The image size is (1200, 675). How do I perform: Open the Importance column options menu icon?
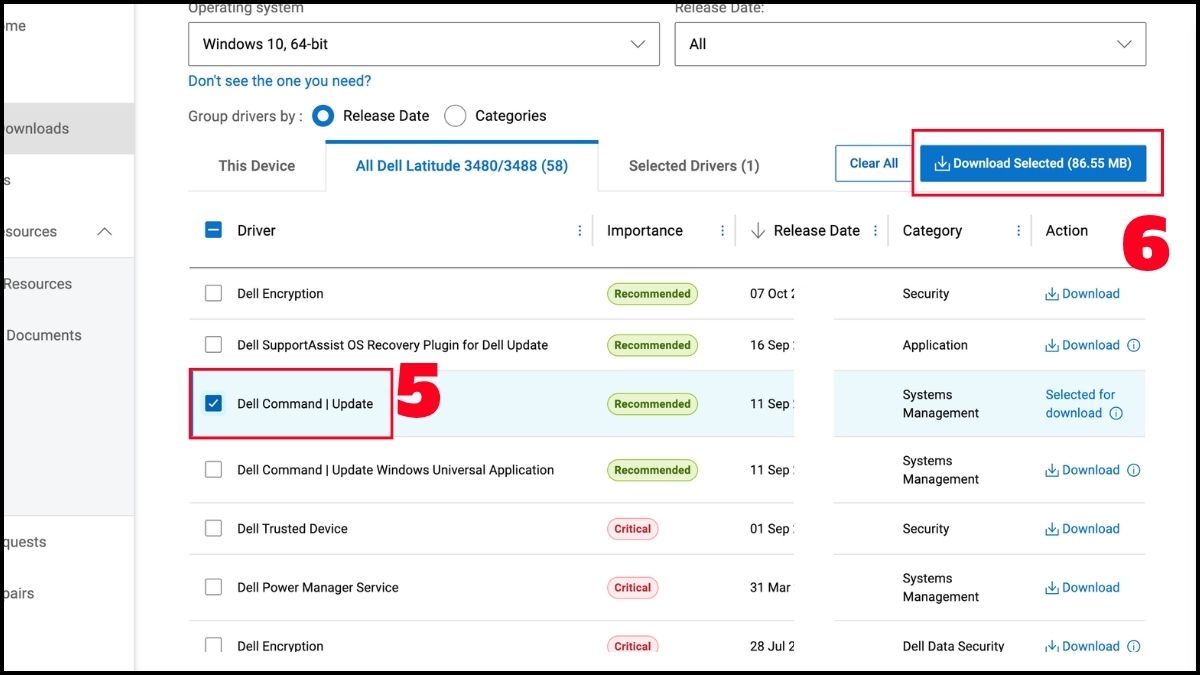[723, 230]
